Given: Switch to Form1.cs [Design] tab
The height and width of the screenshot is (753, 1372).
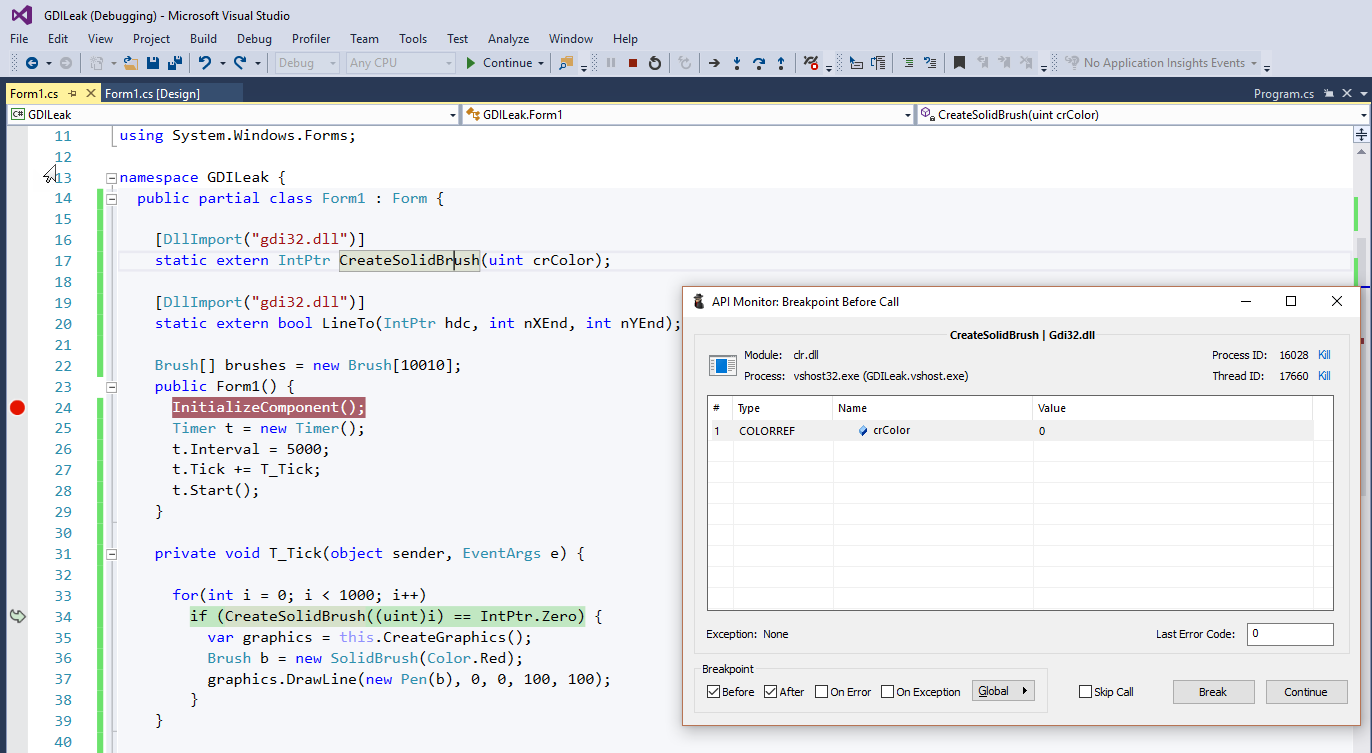Looking at the screenshot, I should [x=152, y=93].
